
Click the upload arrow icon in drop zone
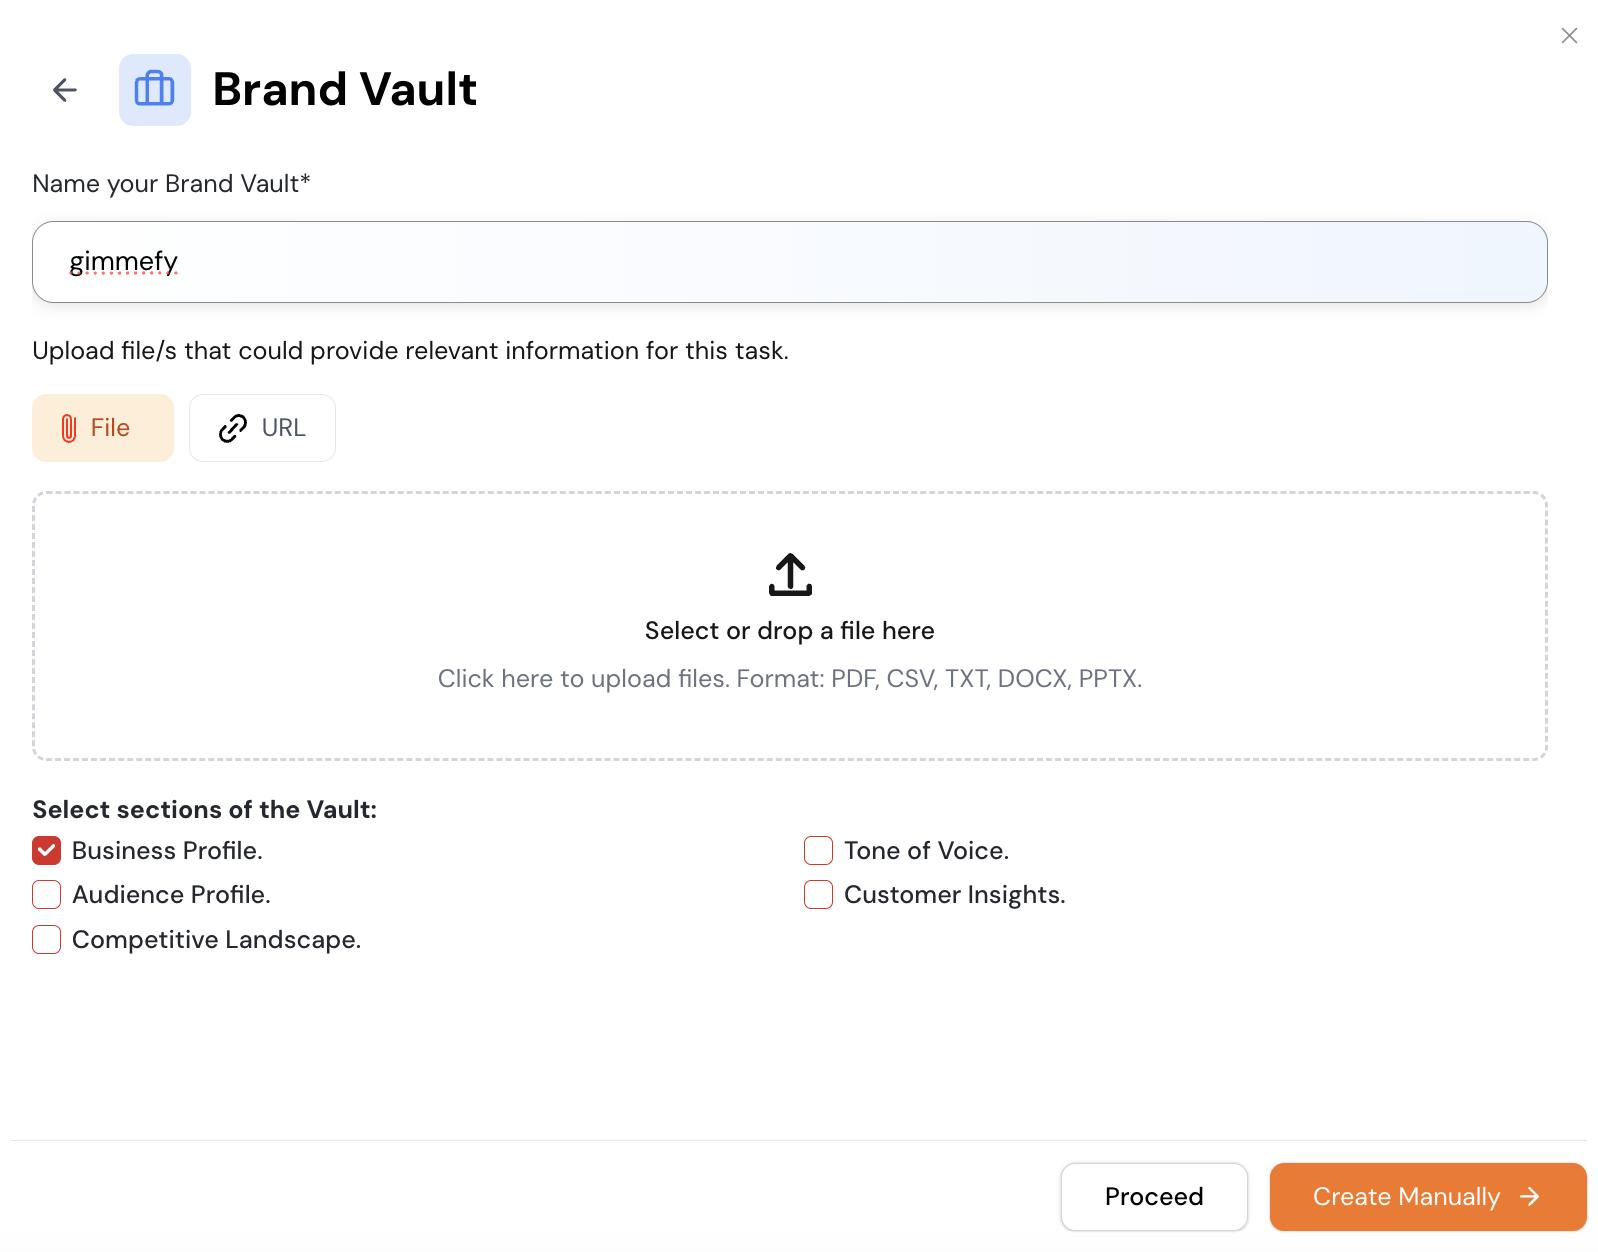click(790, 575)
